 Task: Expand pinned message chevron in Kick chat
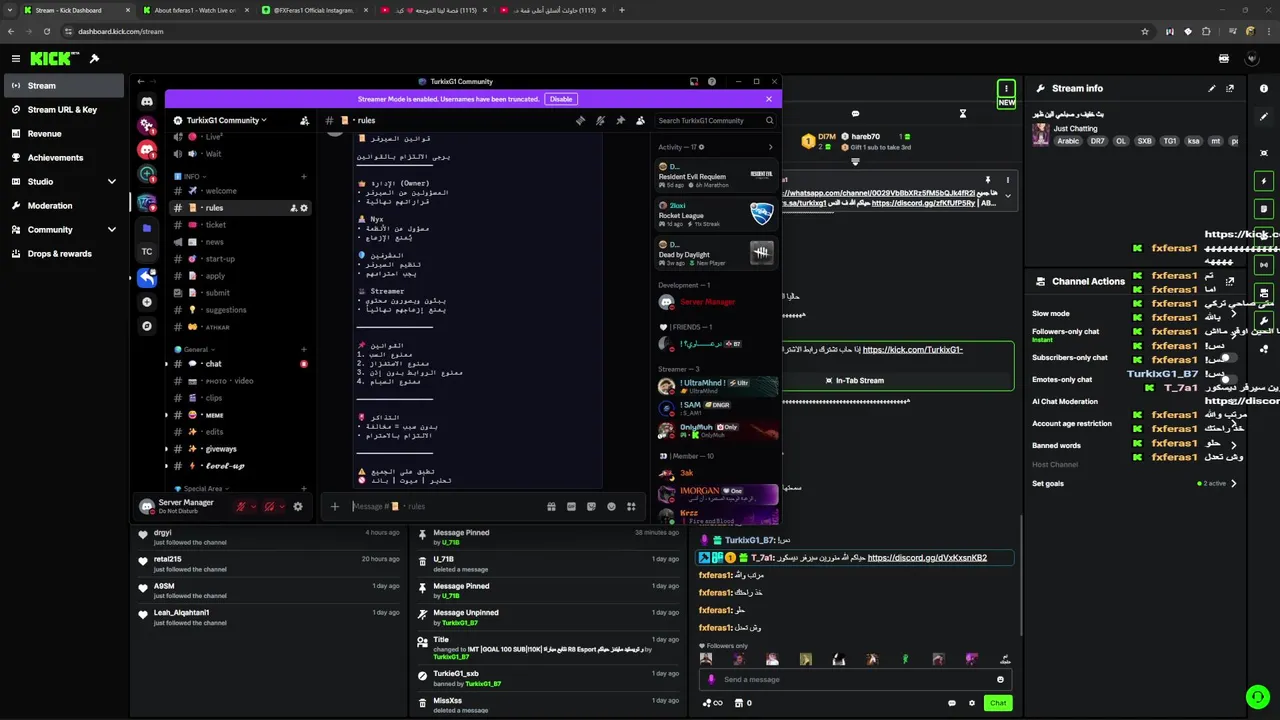tap(1008, 196)
